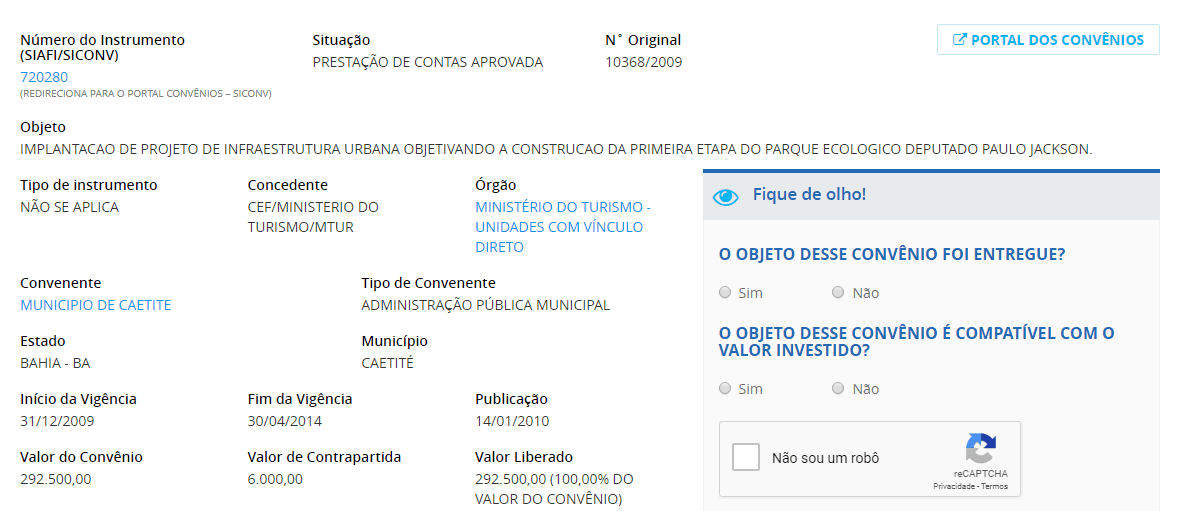Open the reCAPTCHA Termos link

[995, 486]
